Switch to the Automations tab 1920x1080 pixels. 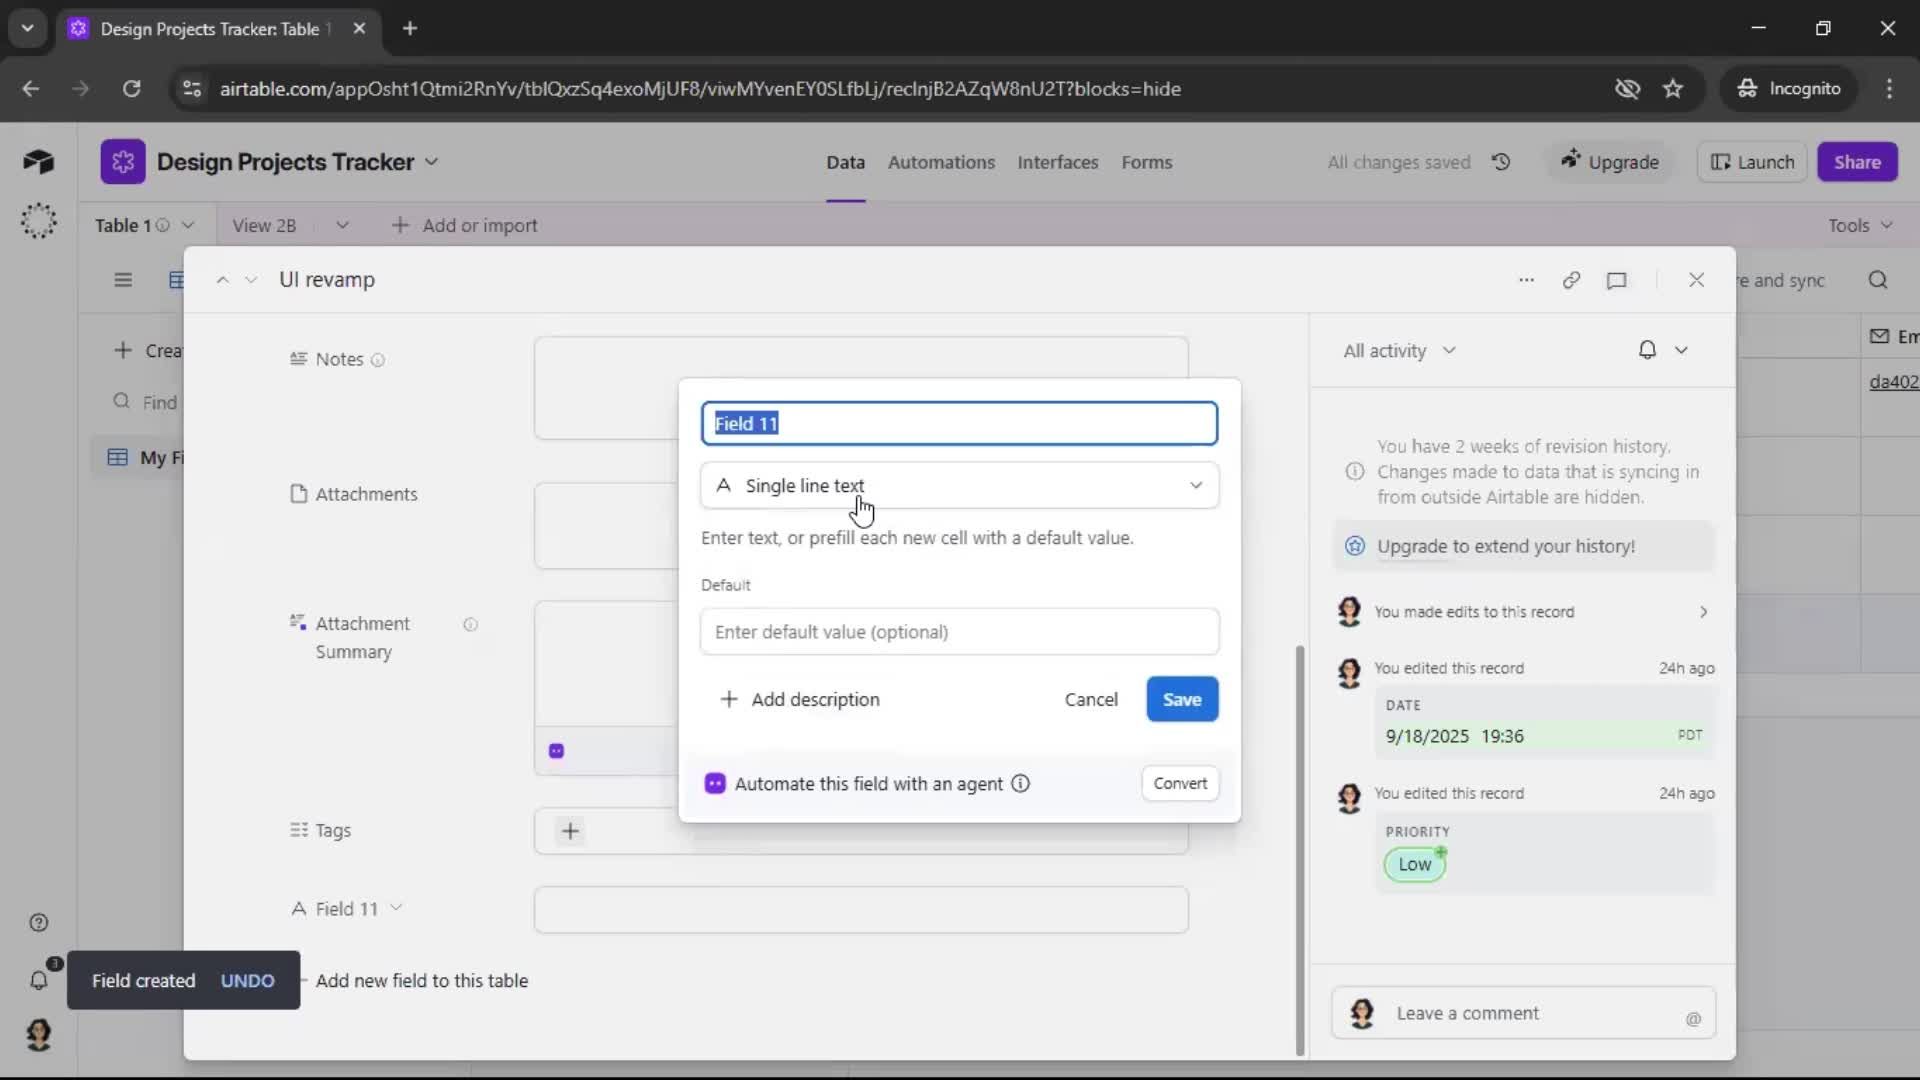[x=941, y=162]
